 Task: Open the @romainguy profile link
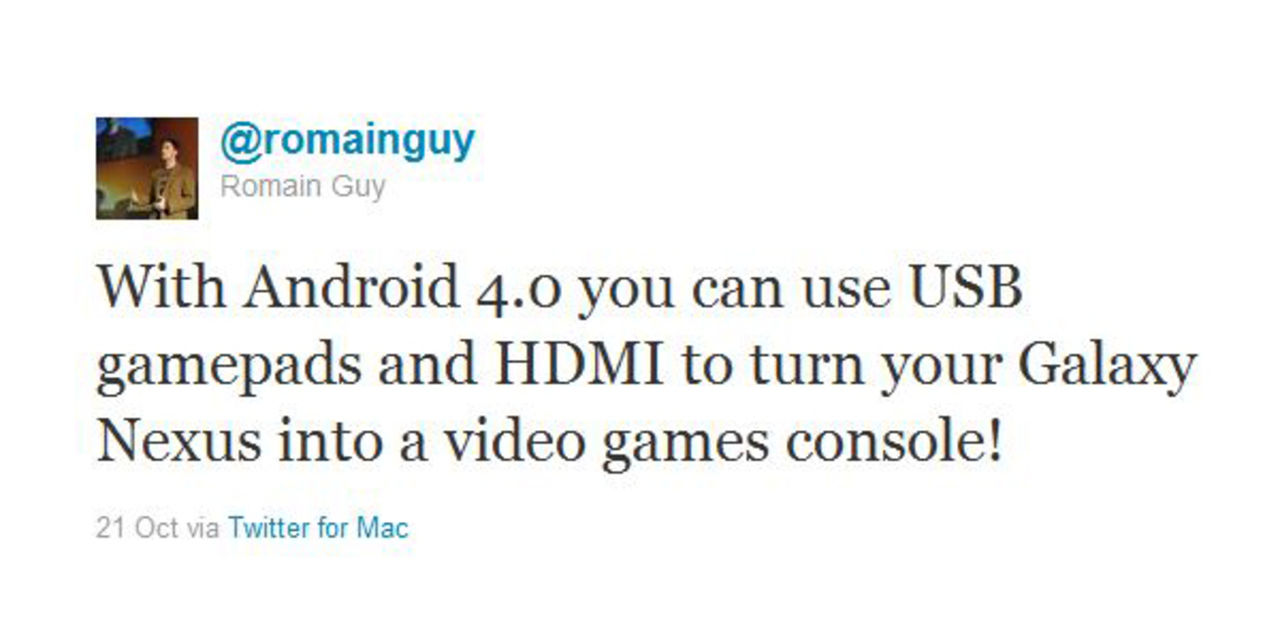[x=347, y=142]
